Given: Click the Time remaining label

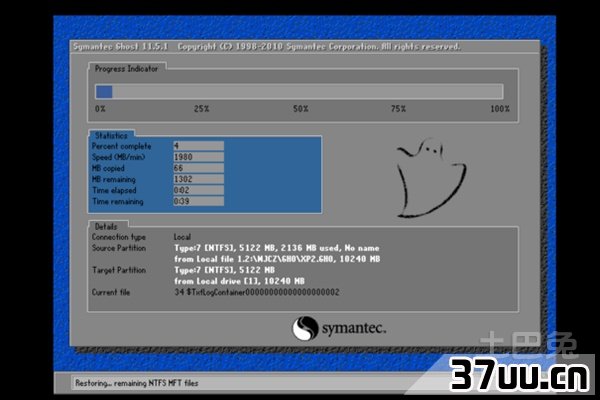Looking at the screenshot, I should coord(117,201).
